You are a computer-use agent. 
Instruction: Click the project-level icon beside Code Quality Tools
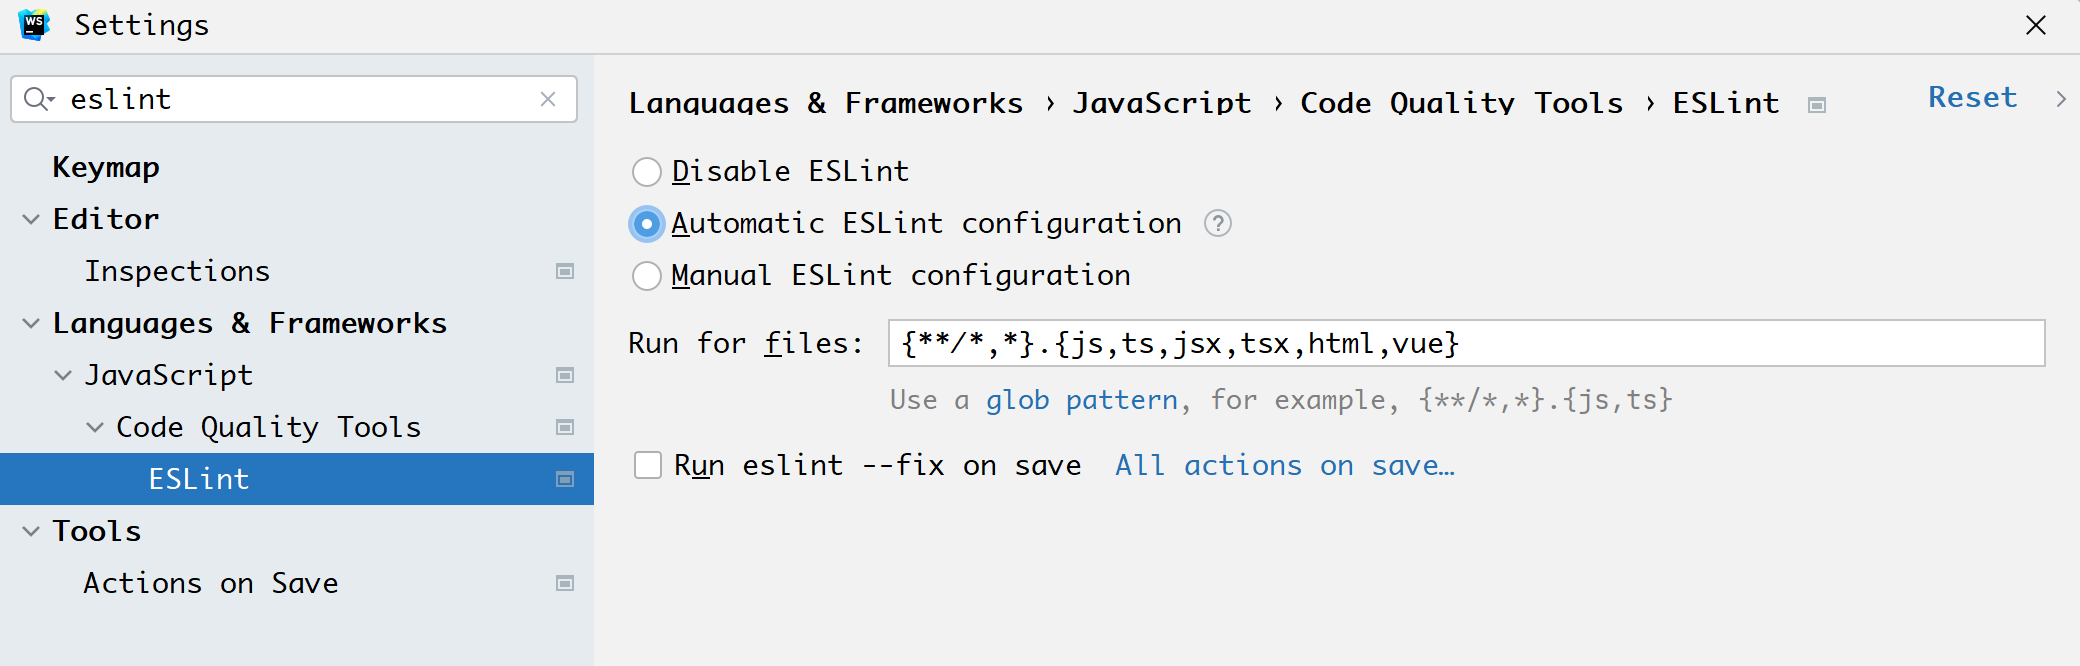(x=565, y=427)
